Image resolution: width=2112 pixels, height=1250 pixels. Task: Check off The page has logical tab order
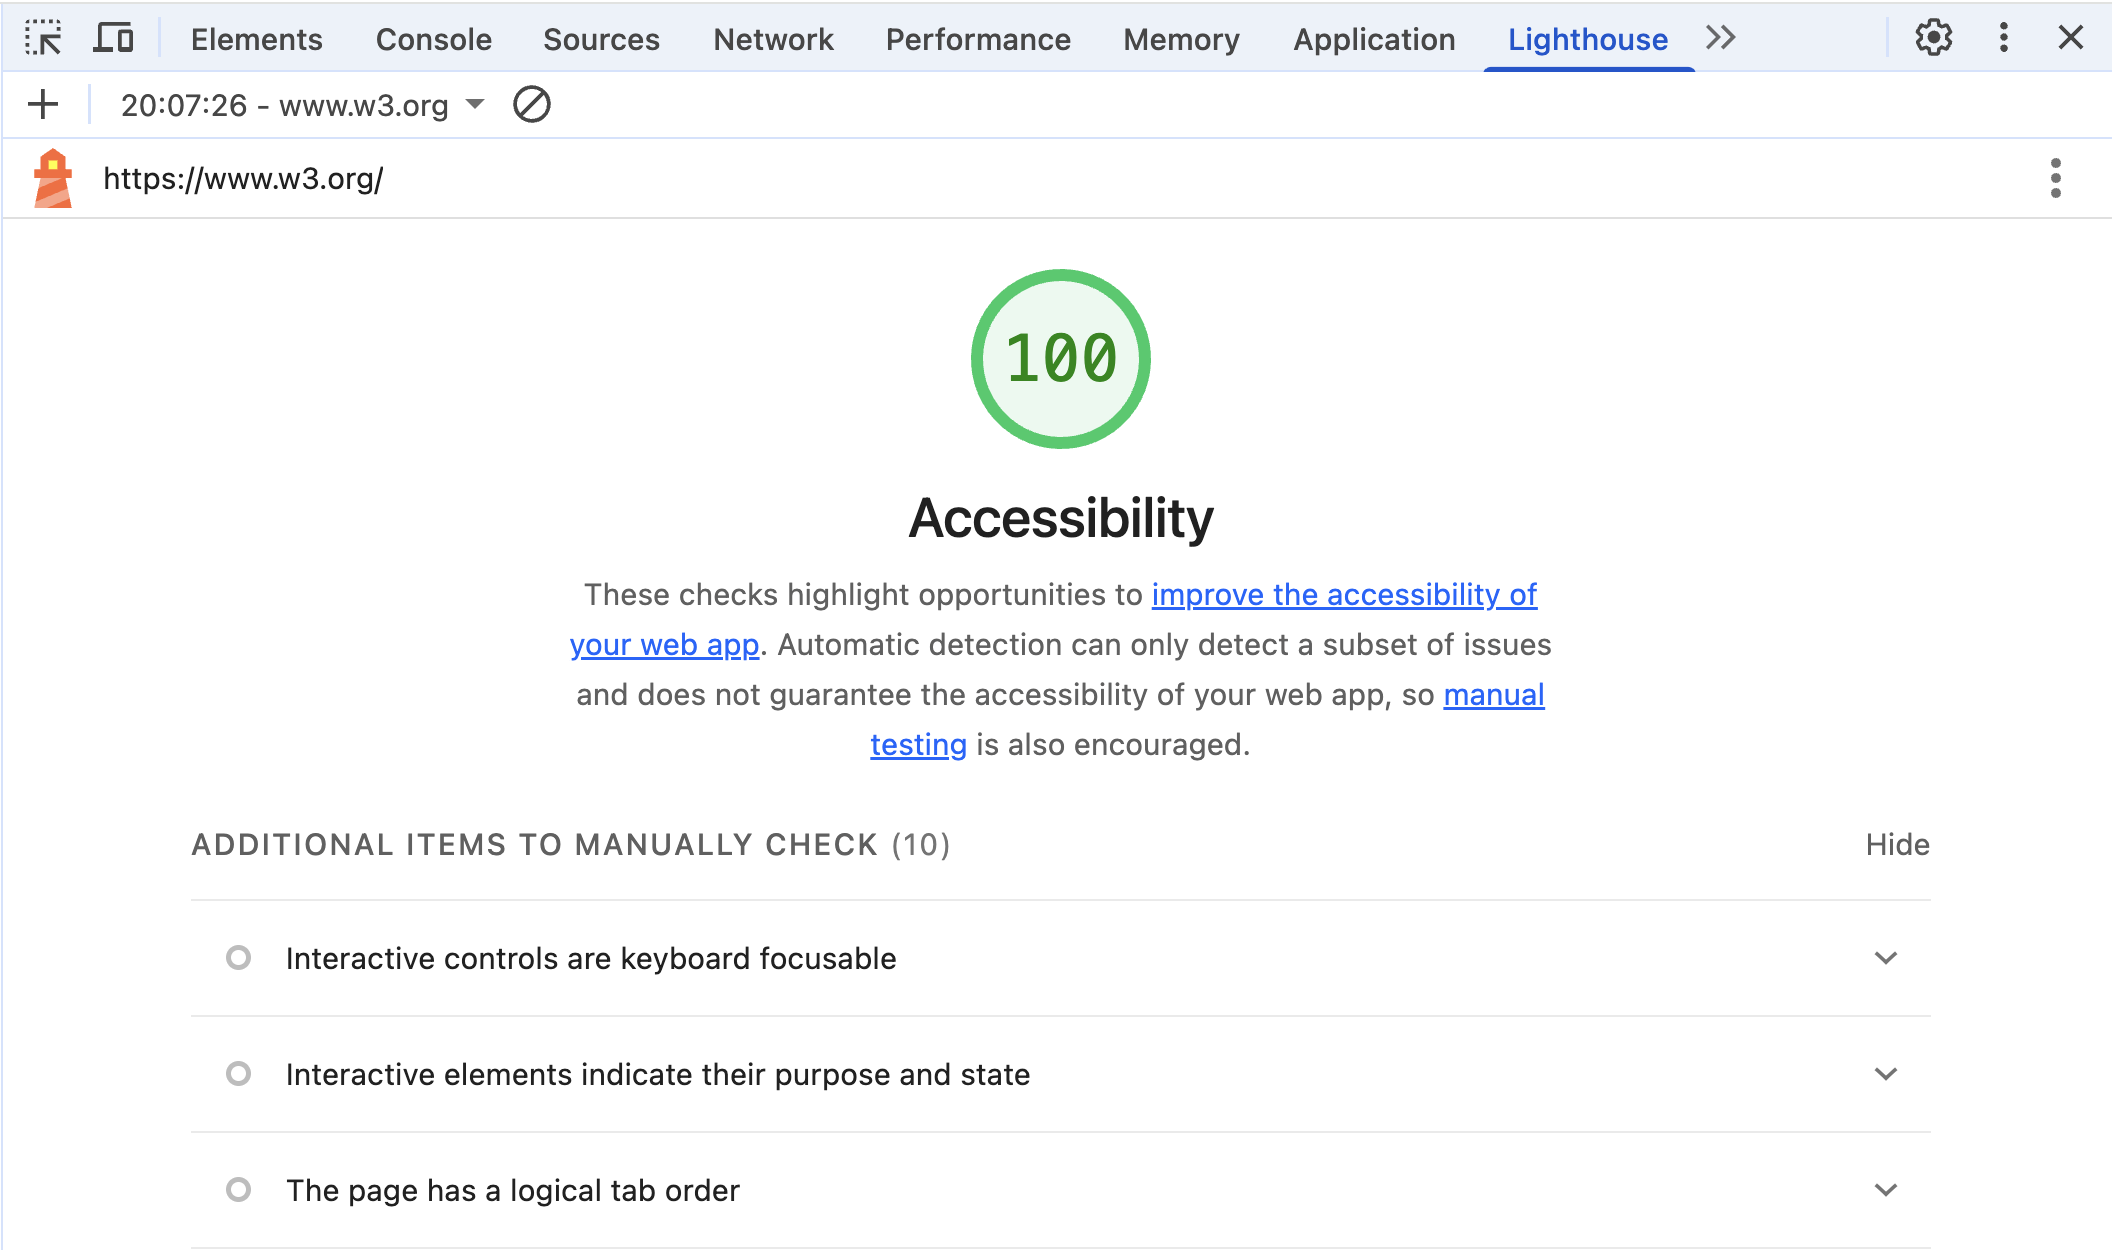(x=238, y=1190)
